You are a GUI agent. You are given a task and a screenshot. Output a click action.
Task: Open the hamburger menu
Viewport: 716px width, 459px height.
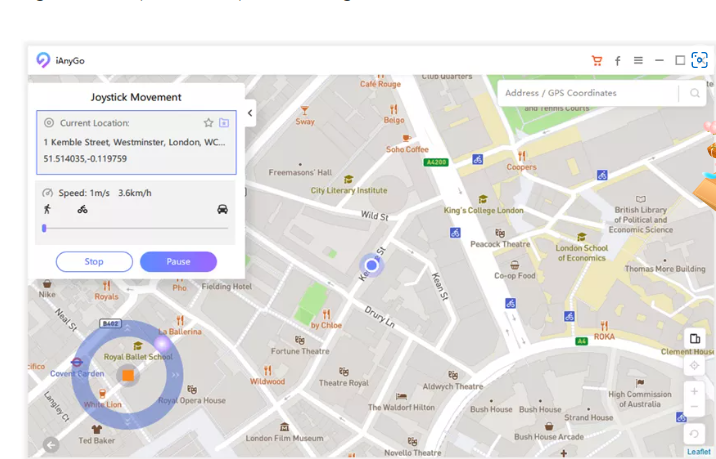638,60
